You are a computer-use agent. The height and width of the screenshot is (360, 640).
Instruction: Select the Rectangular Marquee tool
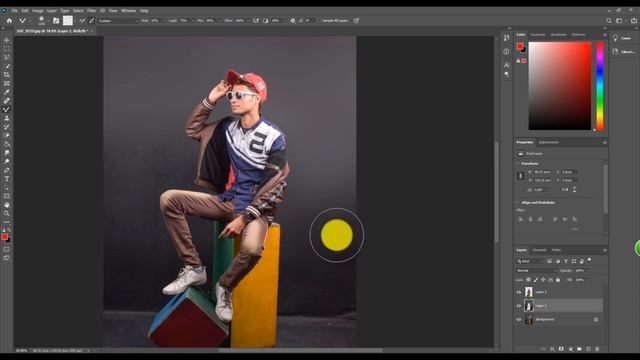pos(7,49)
